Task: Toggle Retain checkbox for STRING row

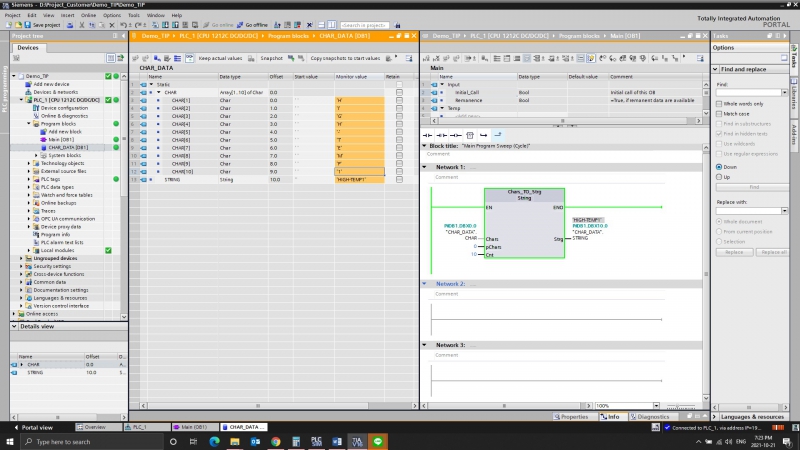Action: click(x=399, y=180)
